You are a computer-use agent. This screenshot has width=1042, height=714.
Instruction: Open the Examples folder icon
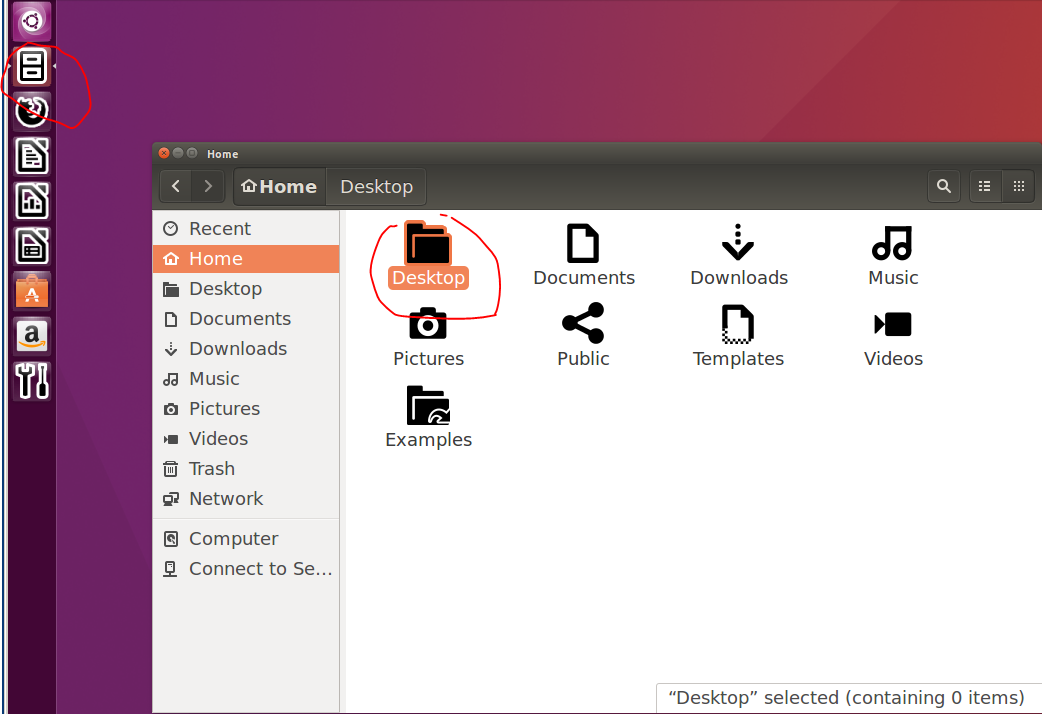tap(428, 405)
